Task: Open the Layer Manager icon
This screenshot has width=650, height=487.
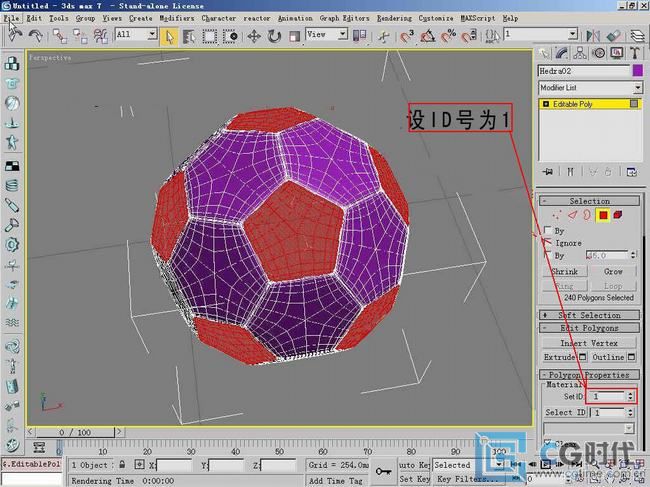Action: [x=638, y=36]
